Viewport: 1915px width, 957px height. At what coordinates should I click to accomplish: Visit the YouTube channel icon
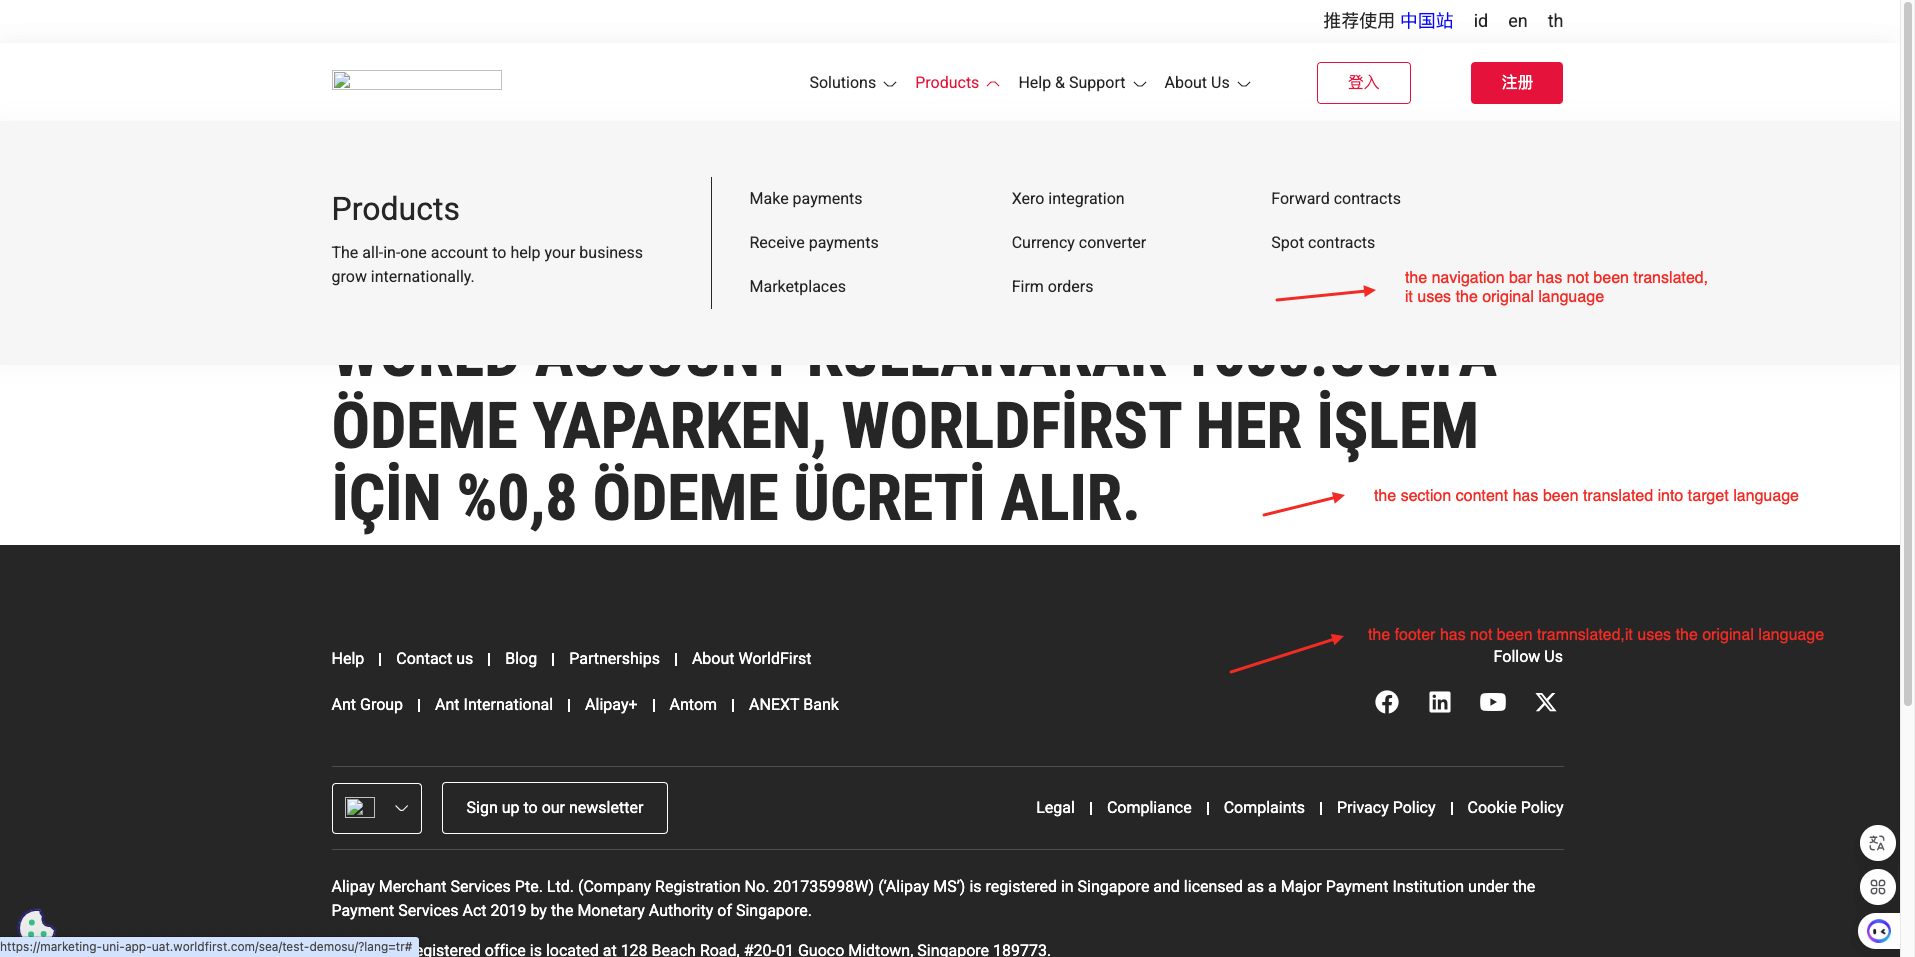click(1492, 702)
